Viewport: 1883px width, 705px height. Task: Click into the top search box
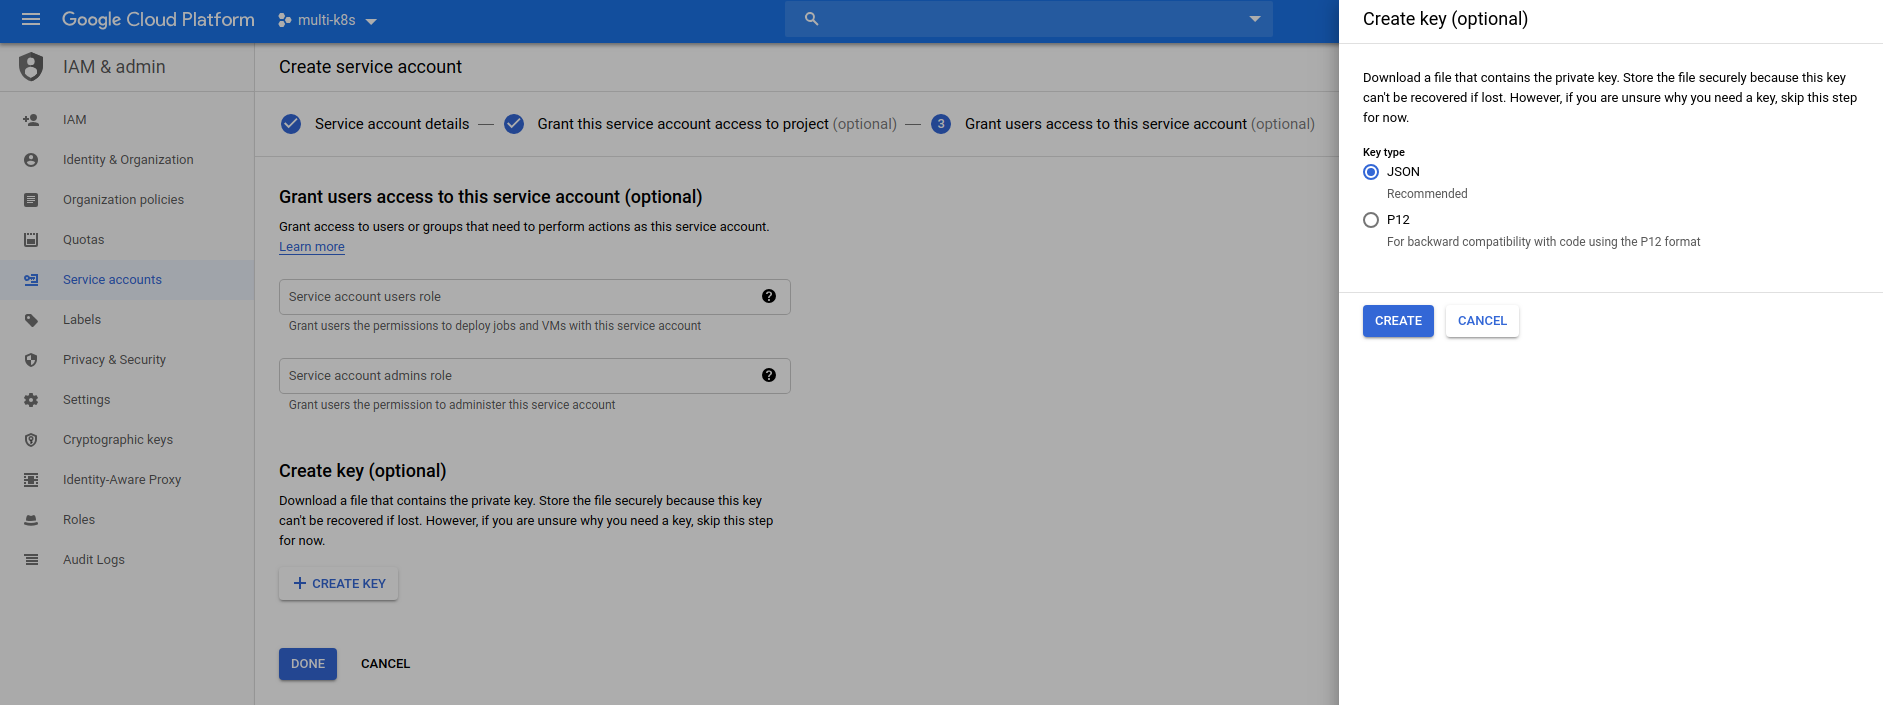pos(1029,19)
